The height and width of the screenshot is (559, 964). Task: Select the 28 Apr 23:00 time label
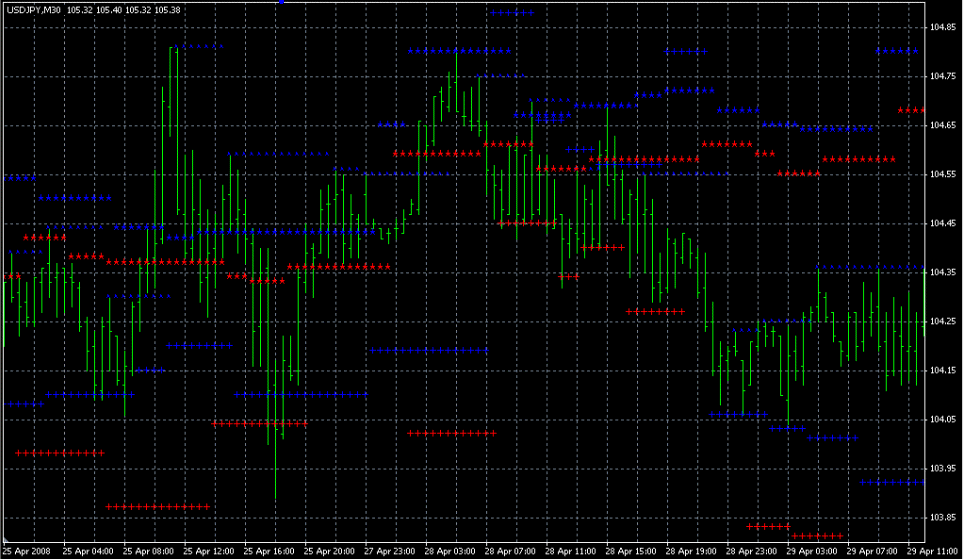pos(752,551)
